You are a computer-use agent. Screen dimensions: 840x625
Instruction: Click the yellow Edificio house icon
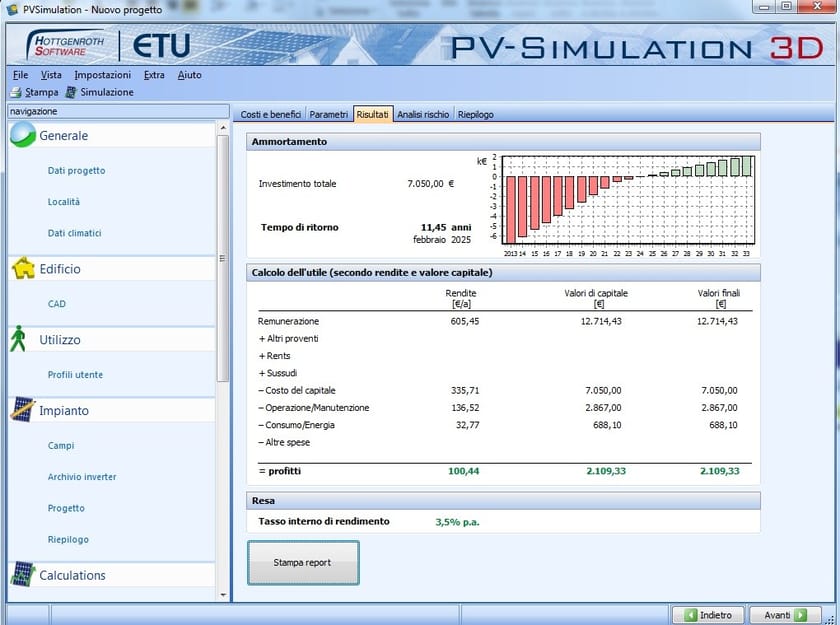(23, 269)
